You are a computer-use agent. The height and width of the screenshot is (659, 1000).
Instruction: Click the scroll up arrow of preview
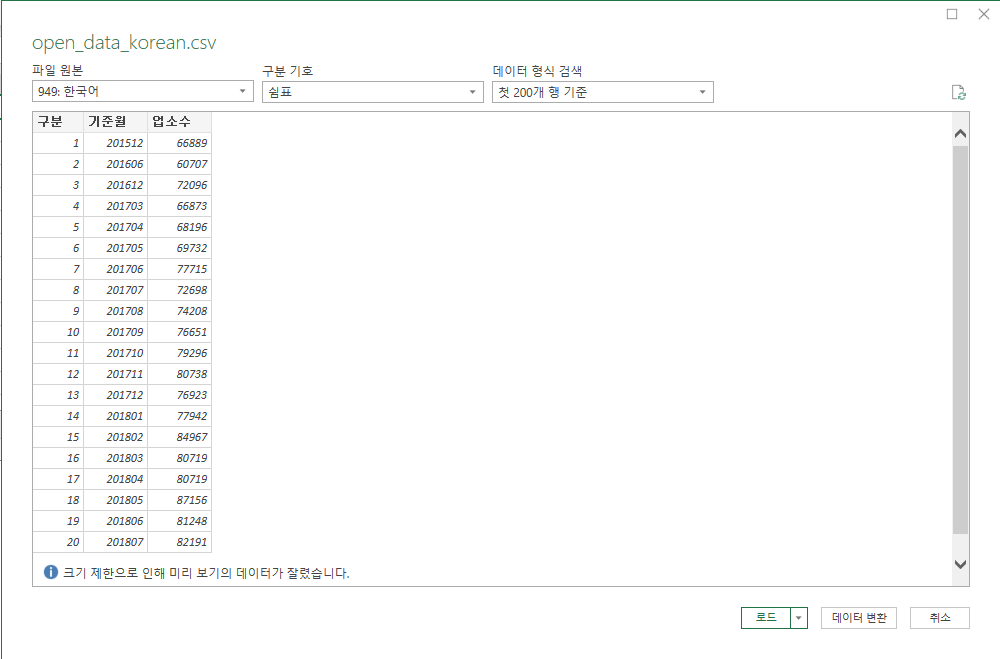tap(960, 134)
